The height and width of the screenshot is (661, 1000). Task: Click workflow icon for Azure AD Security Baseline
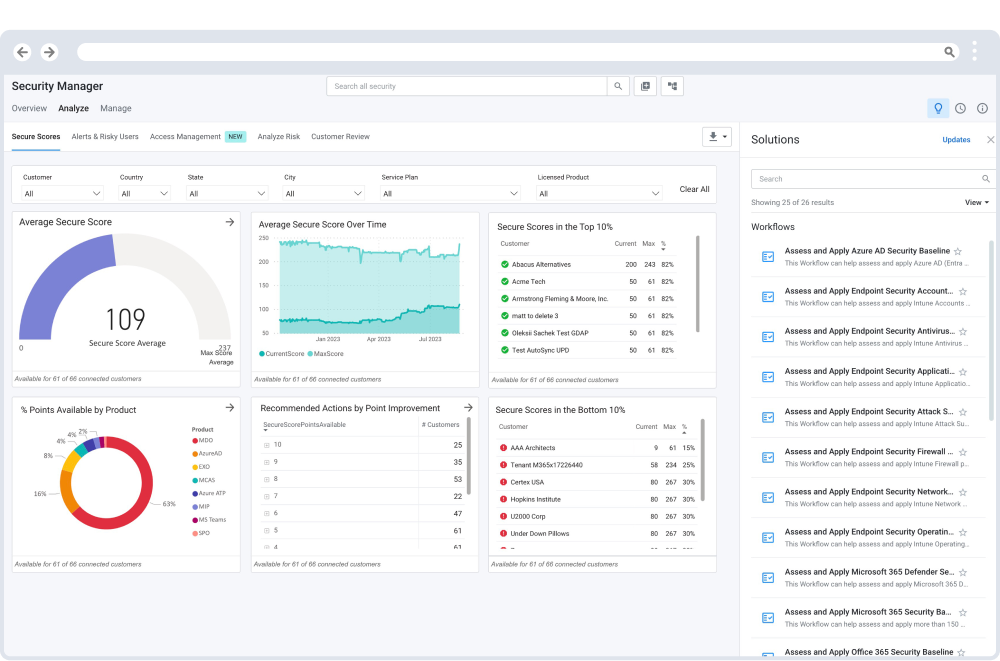[x=768, y=256]
